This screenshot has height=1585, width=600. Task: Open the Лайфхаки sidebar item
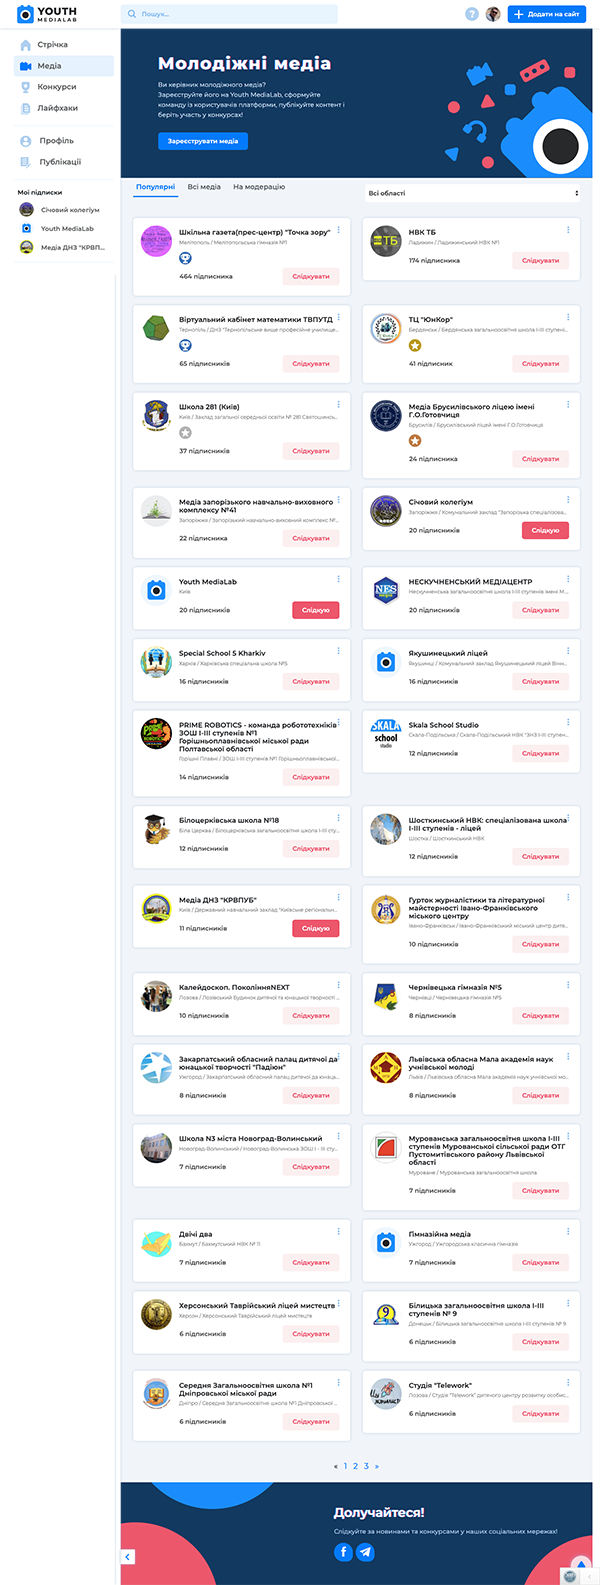[57, 108]
